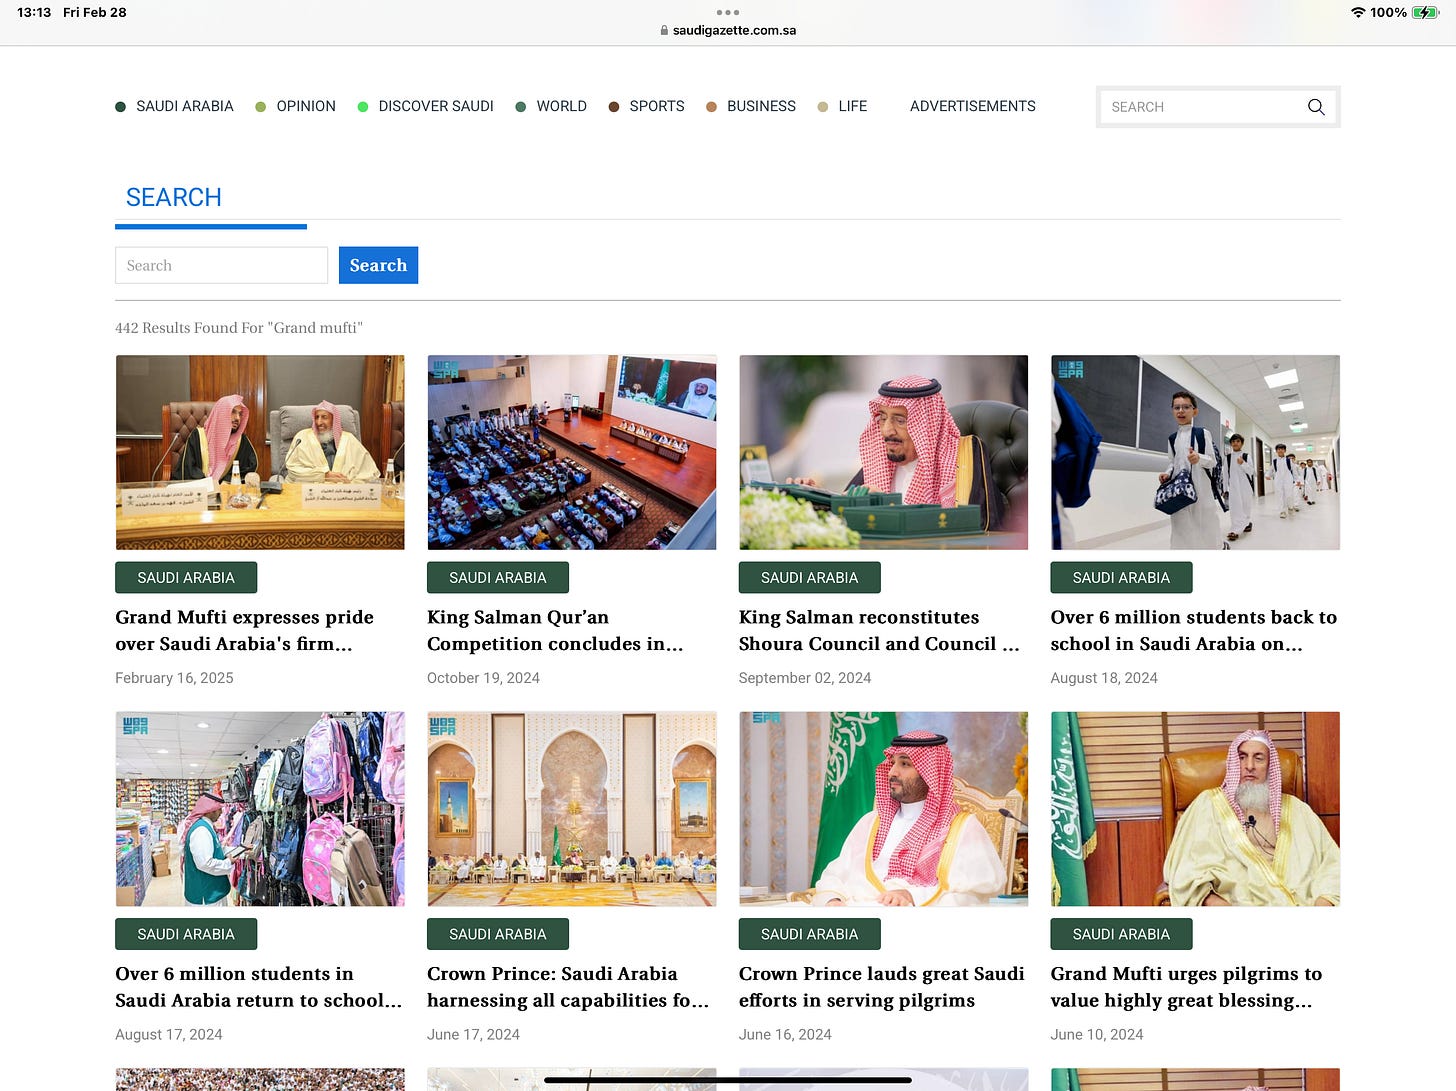Open the backpack shop article image
This screenshot has width=1456, height=1091.
pyautogui.click(x=260, y=809)
